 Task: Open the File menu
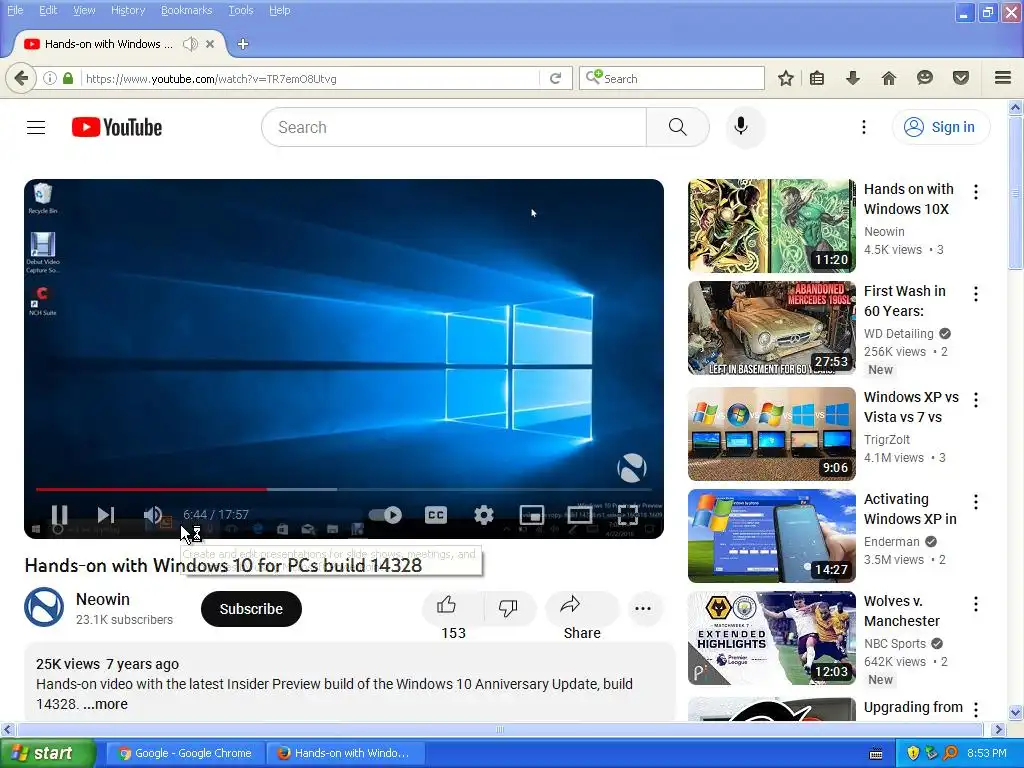pyautogui.click(x=15, y=10)
